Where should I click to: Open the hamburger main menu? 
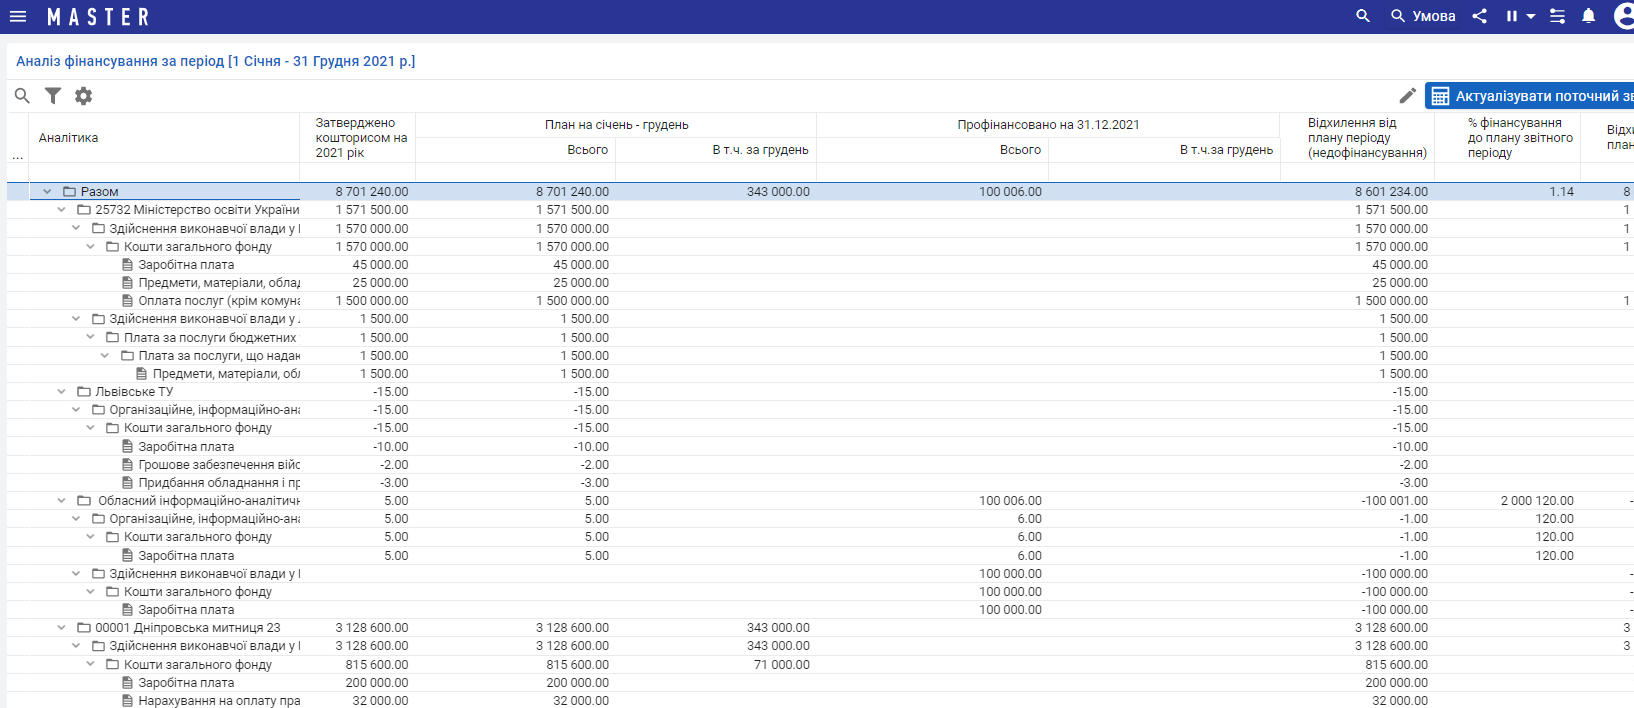pos(17,16)
